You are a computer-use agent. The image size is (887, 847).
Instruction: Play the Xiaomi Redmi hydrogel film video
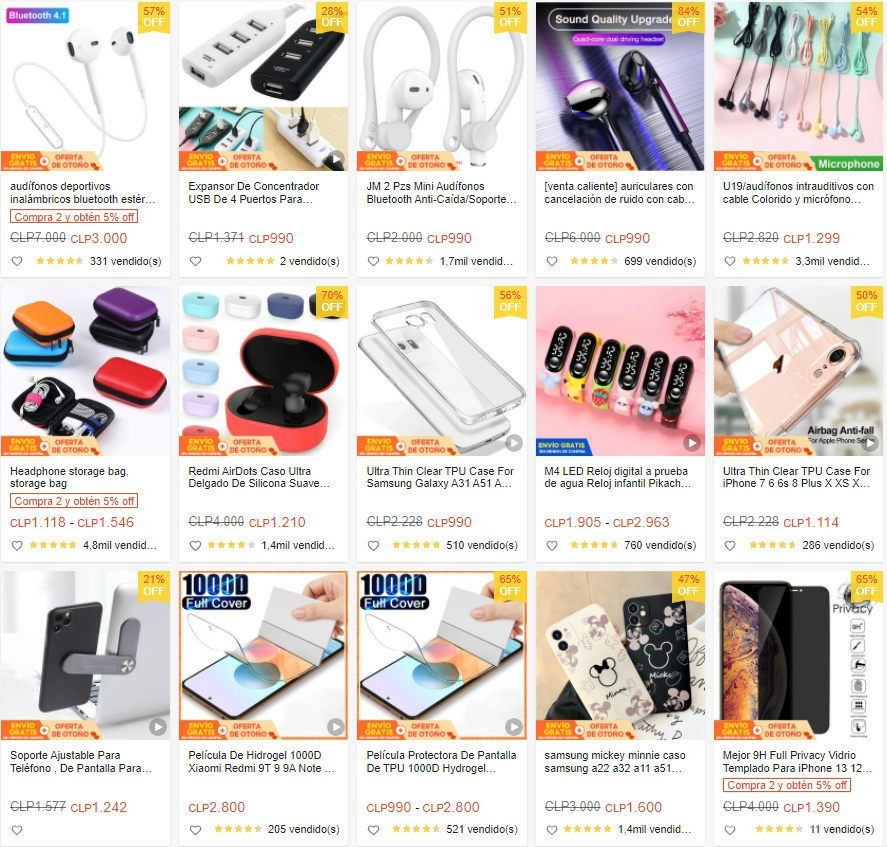pos(336,727)
